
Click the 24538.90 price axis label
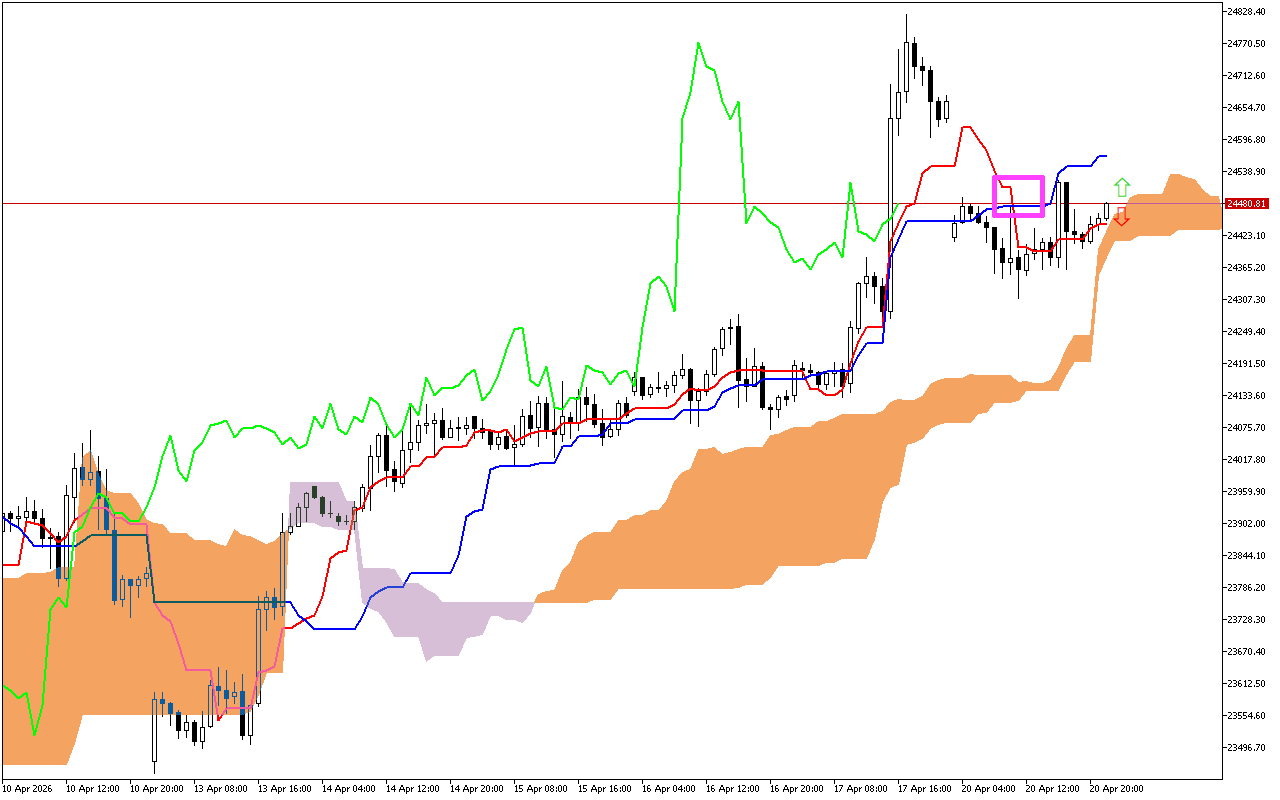point(1246,171)
